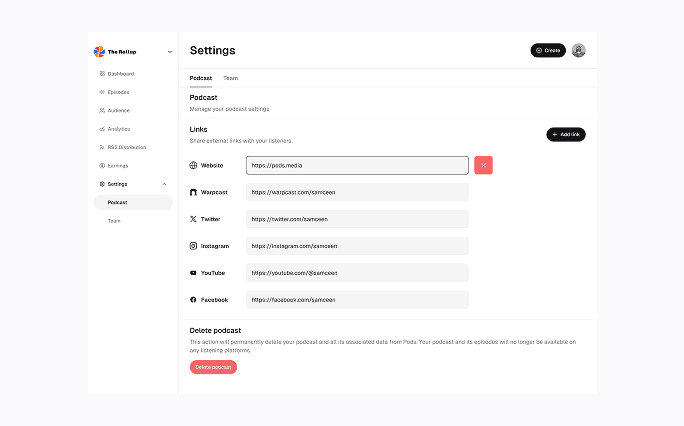
Task: Click the Instagram icon
Action: 193,246
